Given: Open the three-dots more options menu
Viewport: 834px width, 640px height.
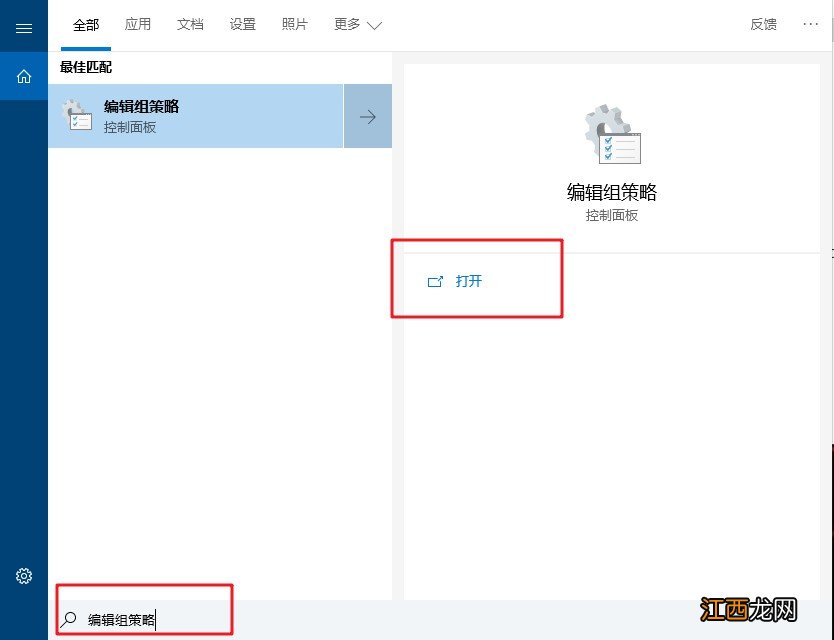Looking at the screenshot, I should (x=810, y=24).
